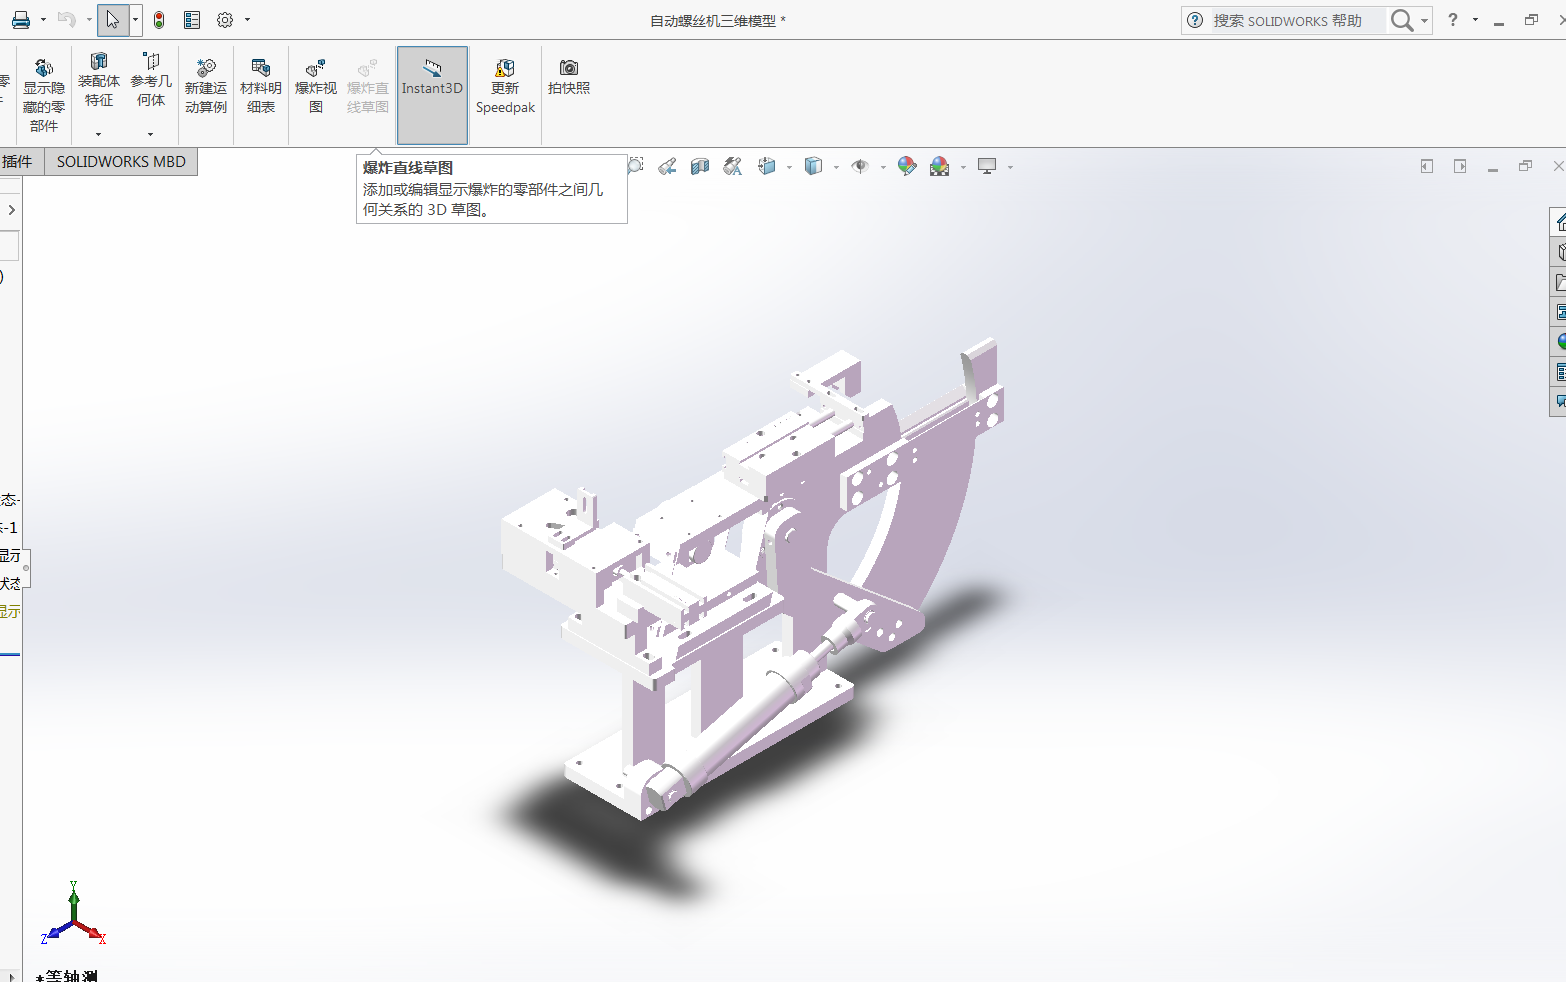Expand the View Settings dropdown arrow
This screenshot has width=1566, height=982.
[x=1010, y=167]
